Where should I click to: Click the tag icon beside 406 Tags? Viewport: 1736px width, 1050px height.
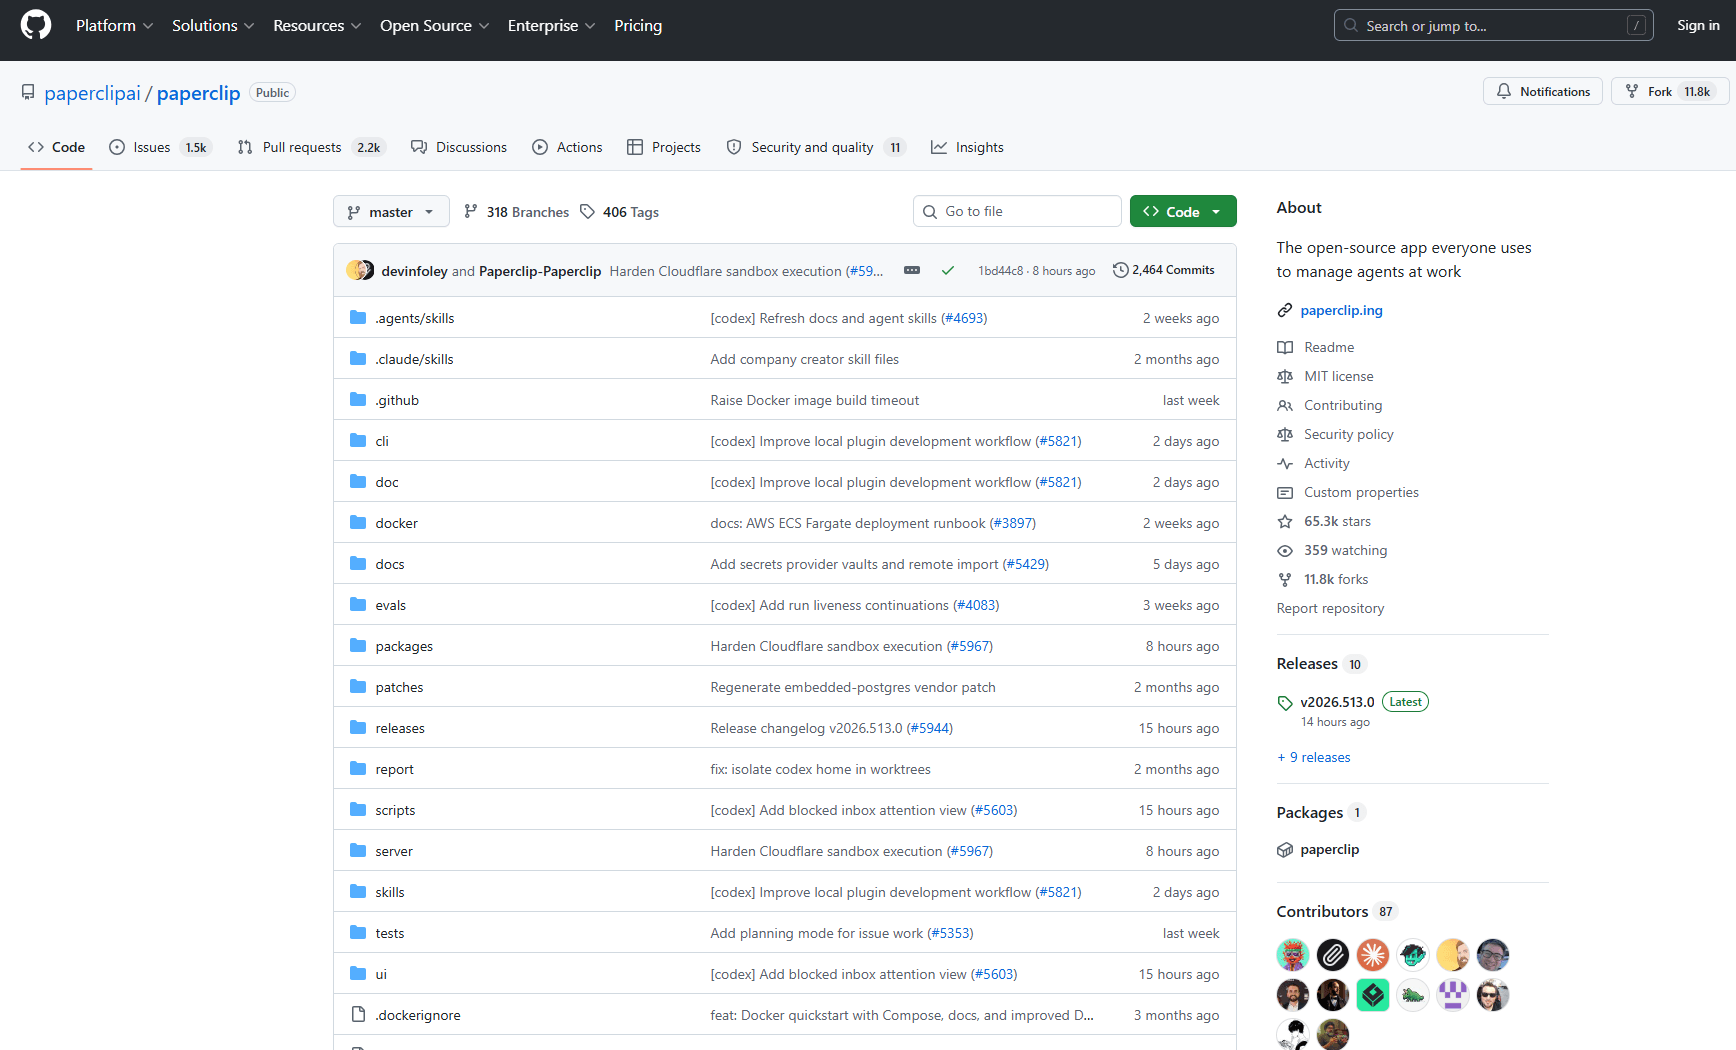tap(588, 212)
